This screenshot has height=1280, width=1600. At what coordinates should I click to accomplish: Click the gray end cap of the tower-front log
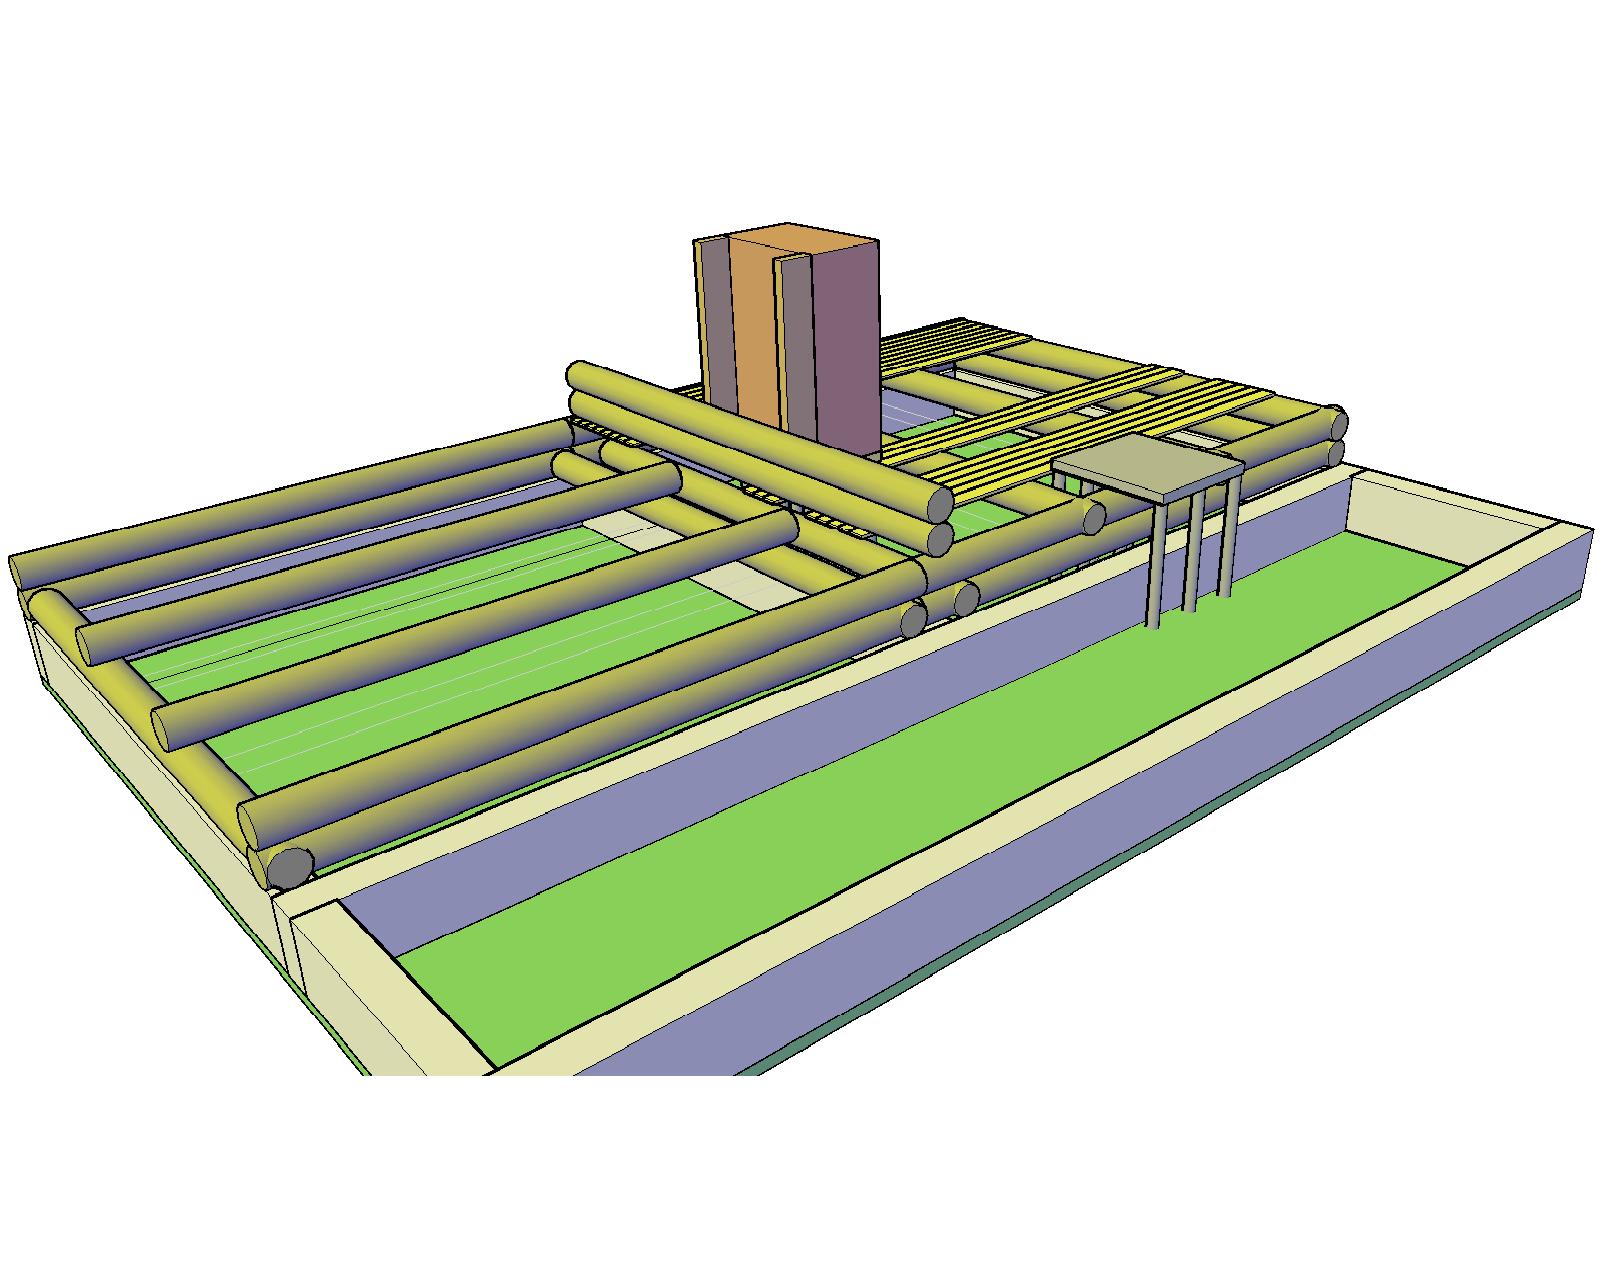[x=939, y=502]
